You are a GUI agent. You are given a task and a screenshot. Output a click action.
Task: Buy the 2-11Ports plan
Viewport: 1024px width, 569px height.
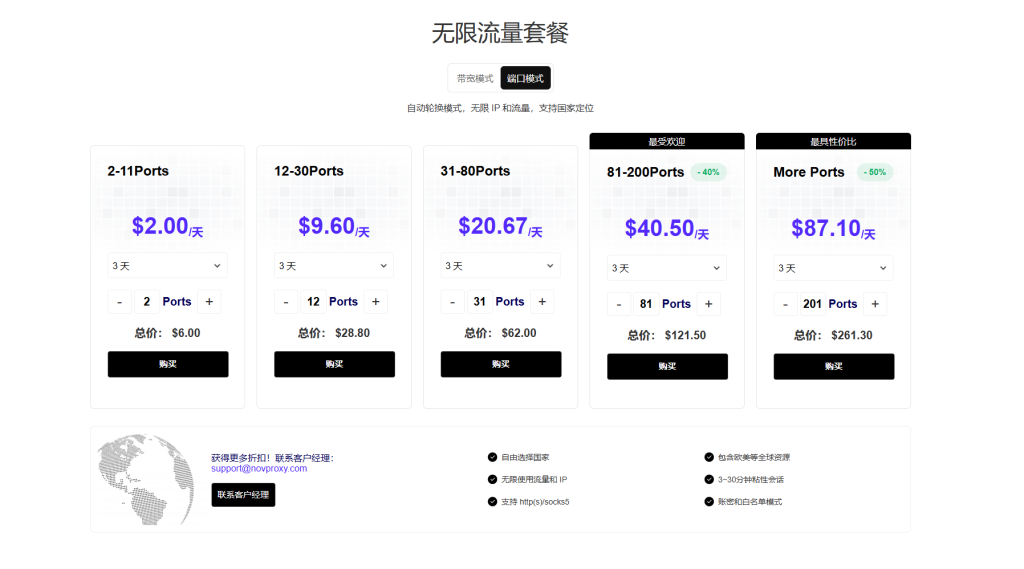[168, 364]
